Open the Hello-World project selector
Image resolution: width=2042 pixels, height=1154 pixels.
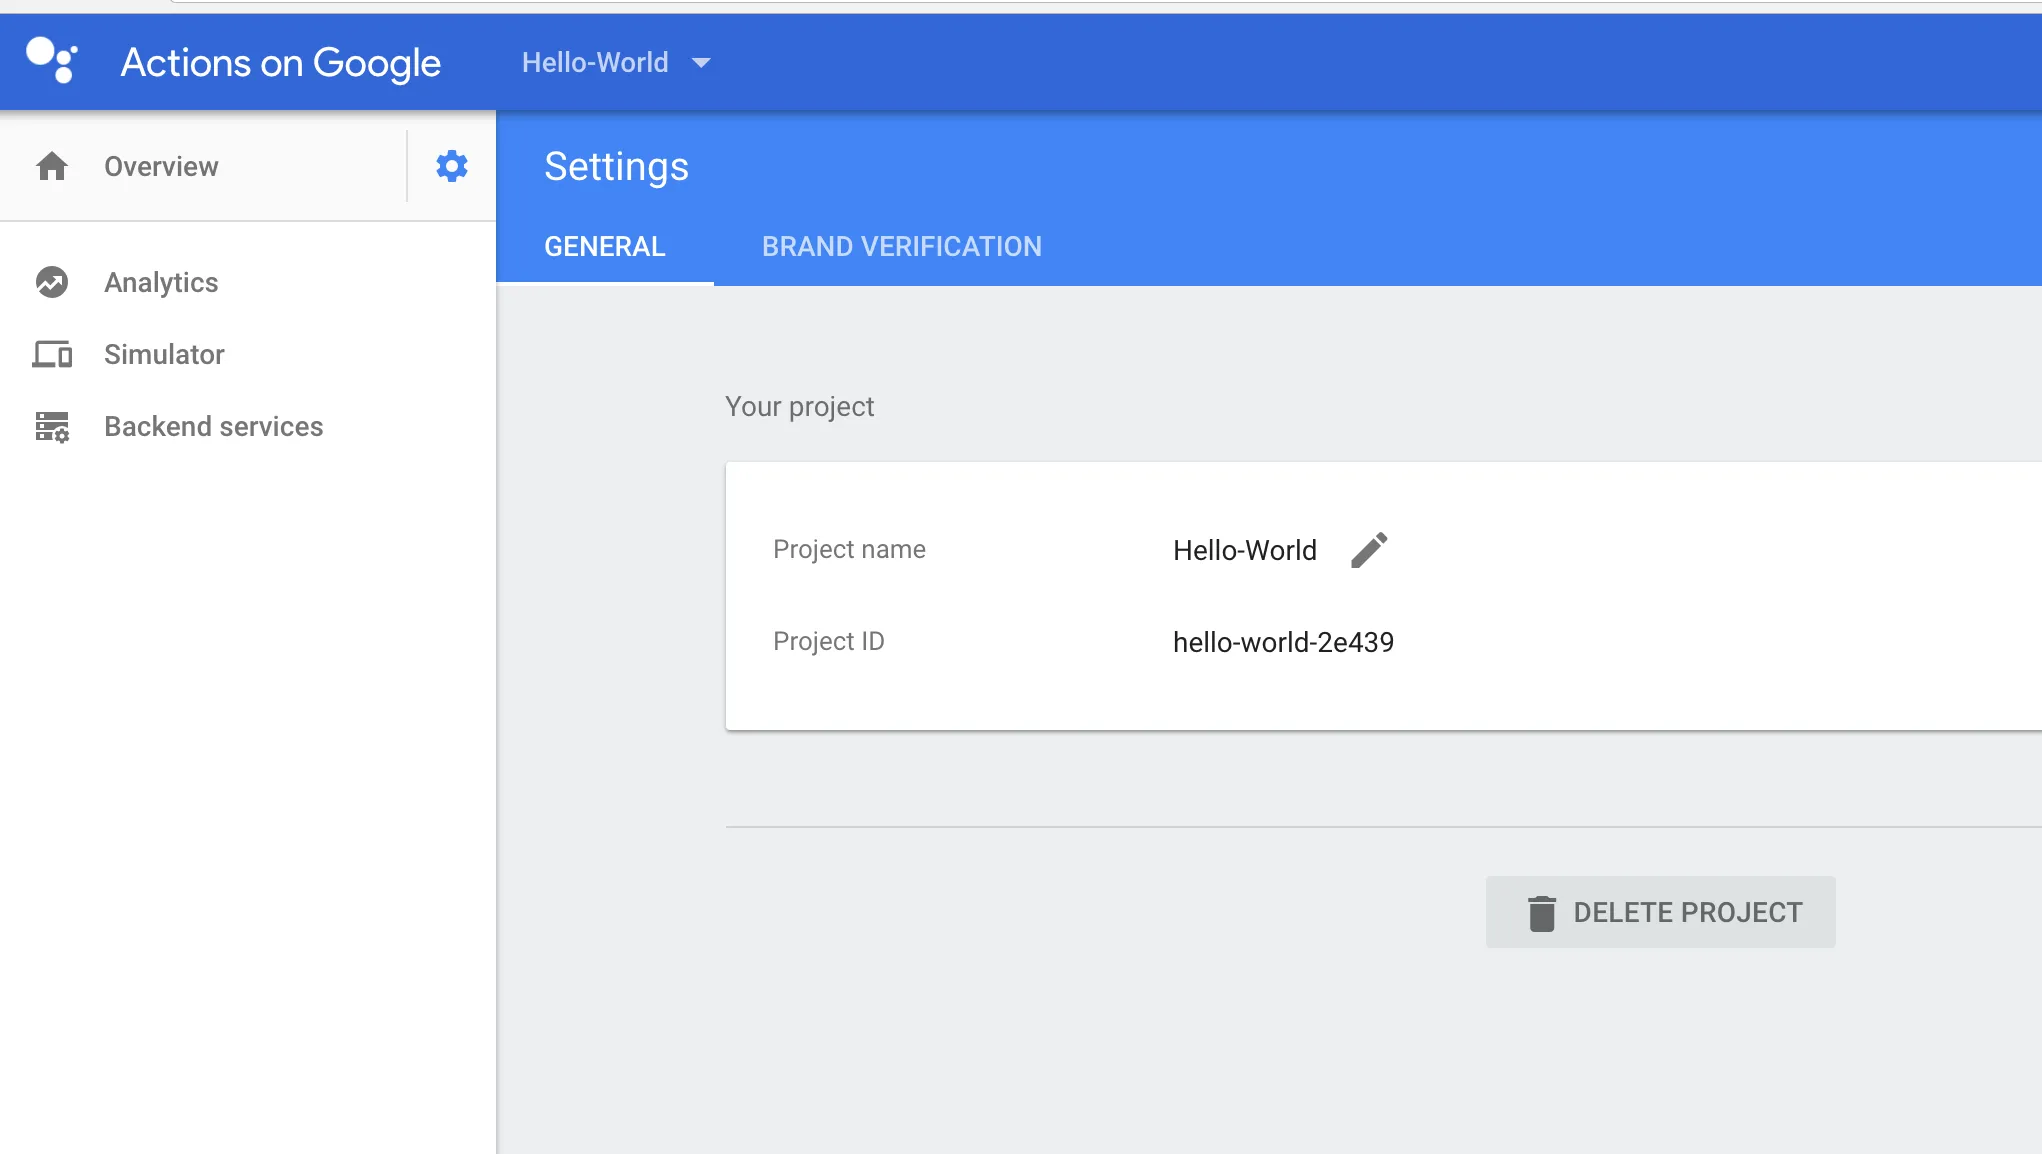click(x=596, y=63)
